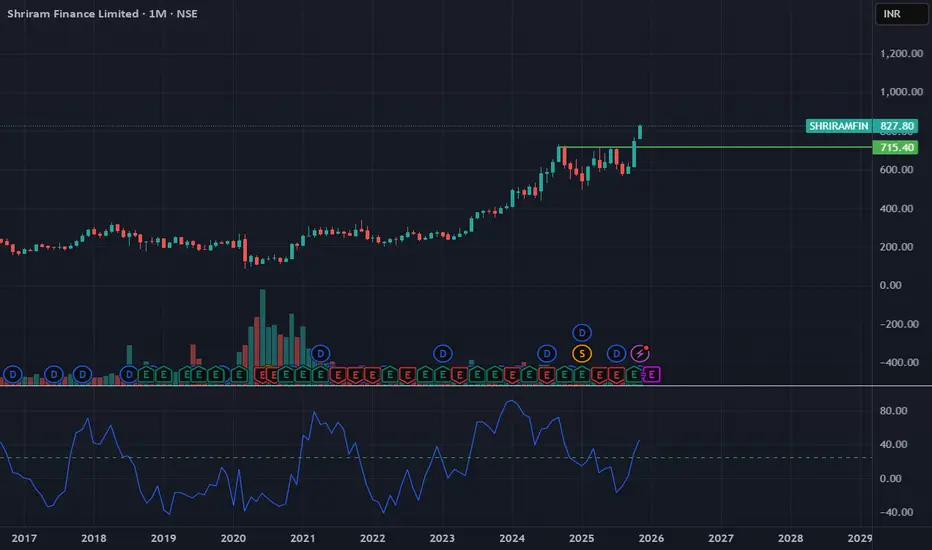
Task: Click the 2021 label on the time axis
Action: [x=303, y=538]
